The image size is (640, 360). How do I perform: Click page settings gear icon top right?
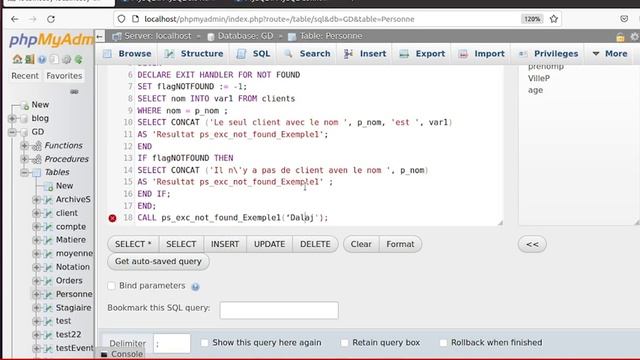[x=635, y=37]
